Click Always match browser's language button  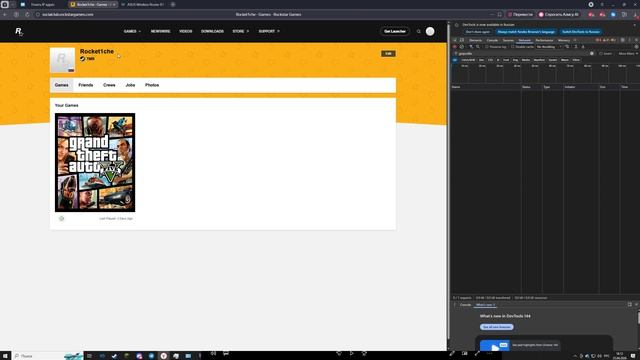pos(526,32)
